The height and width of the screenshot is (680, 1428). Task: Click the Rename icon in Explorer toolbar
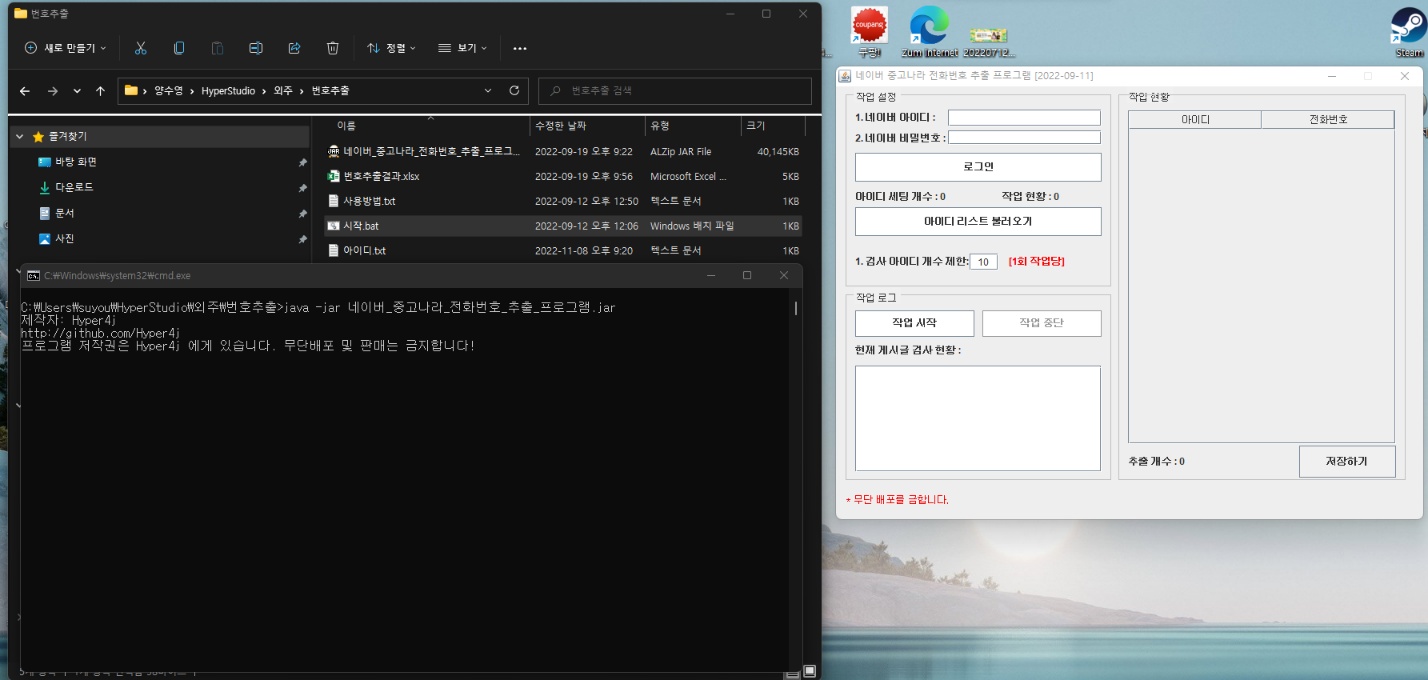point(256,48)
